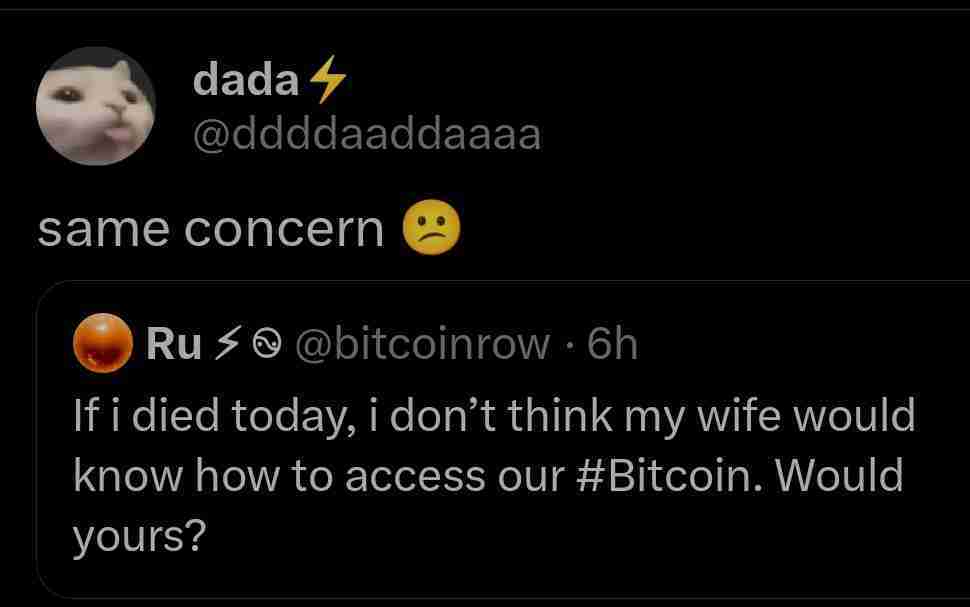Open the Ru display name
Image resolution: width=970 pixels, height=607 pixels.
pyautogui.click(x=165, y=345)
